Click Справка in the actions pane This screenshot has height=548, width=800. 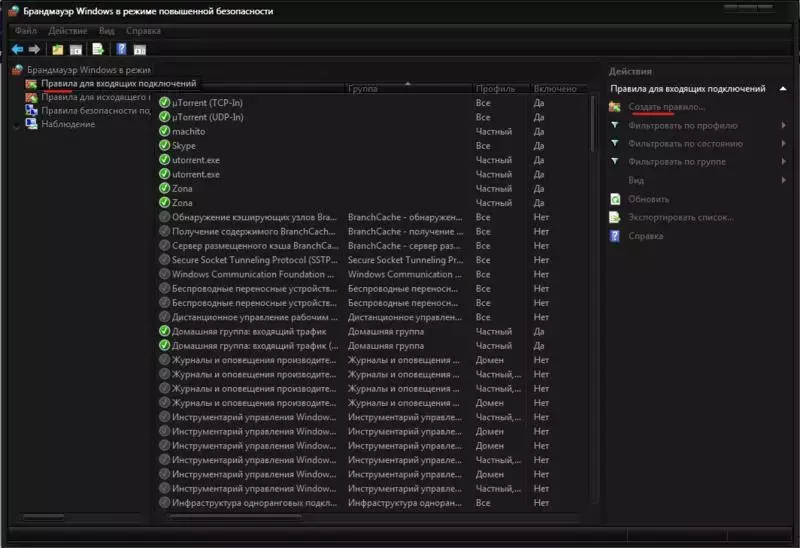[645, 236]
